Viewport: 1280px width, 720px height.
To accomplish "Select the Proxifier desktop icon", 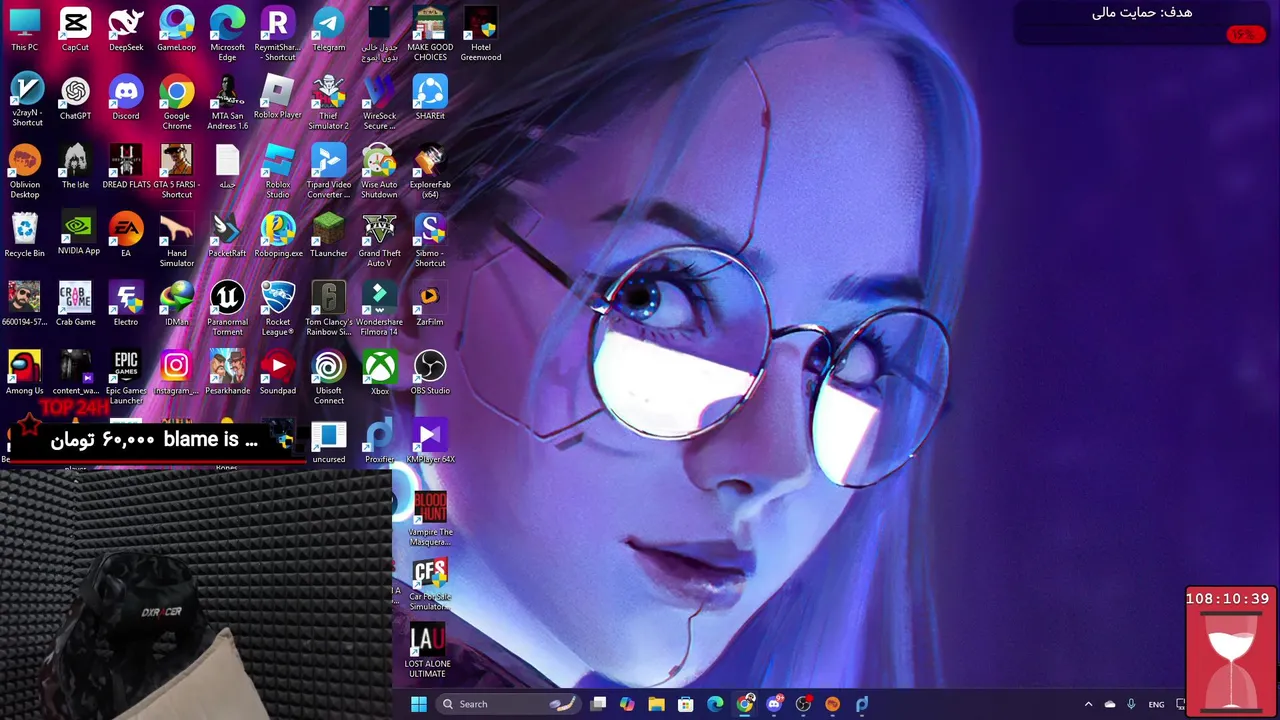I will (x=380, y=442).
